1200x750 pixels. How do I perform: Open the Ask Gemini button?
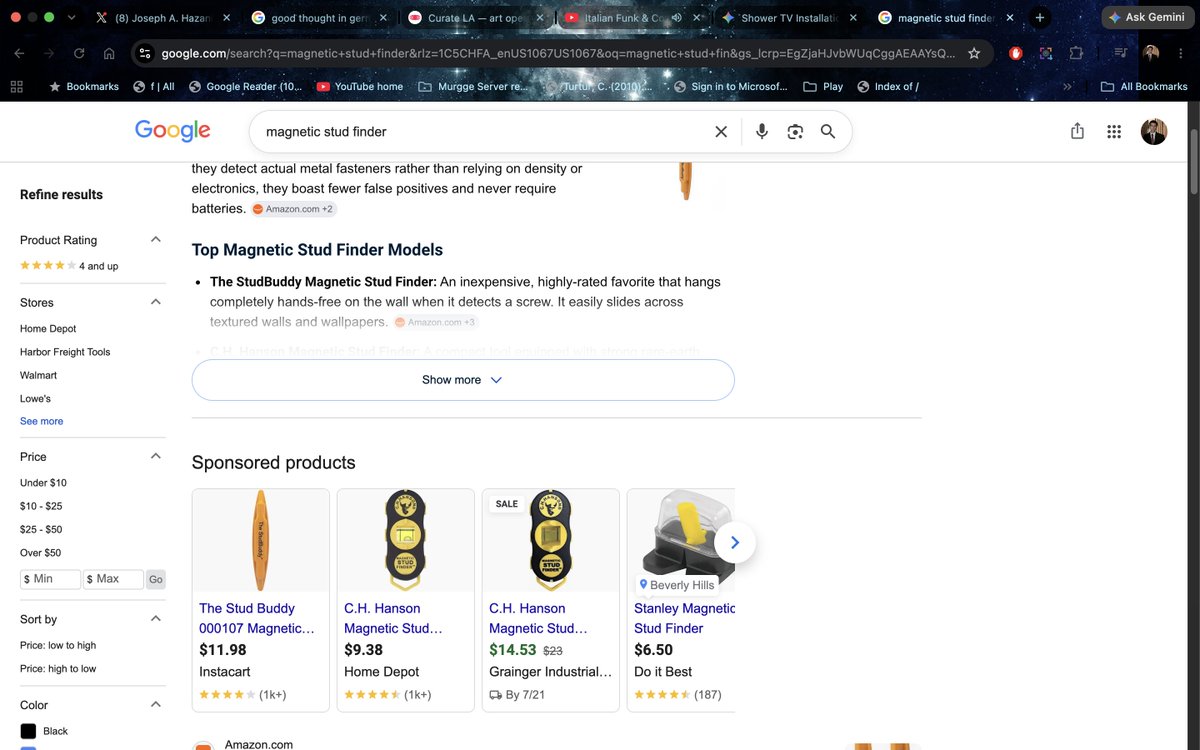click(1146, 18)
